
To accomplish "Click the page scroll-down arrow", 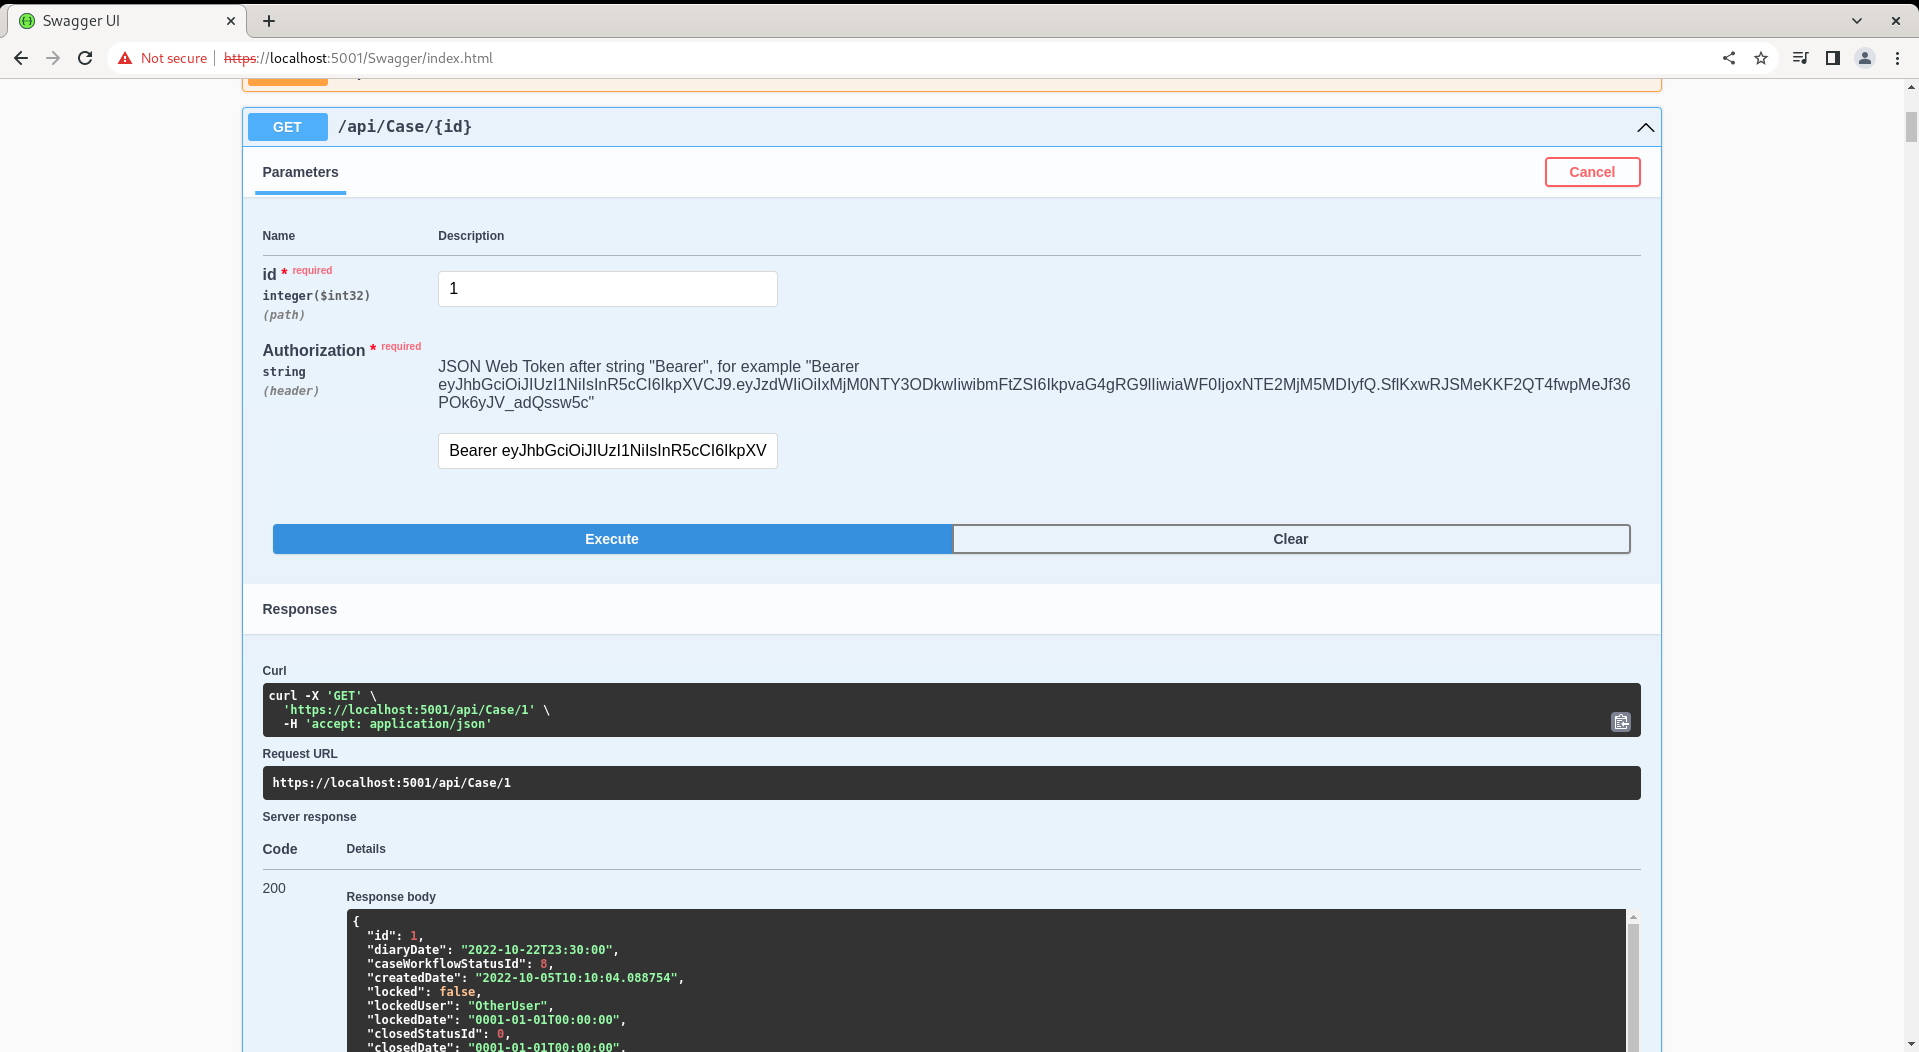I will pyautogui.click(x=1911, y=1044).
